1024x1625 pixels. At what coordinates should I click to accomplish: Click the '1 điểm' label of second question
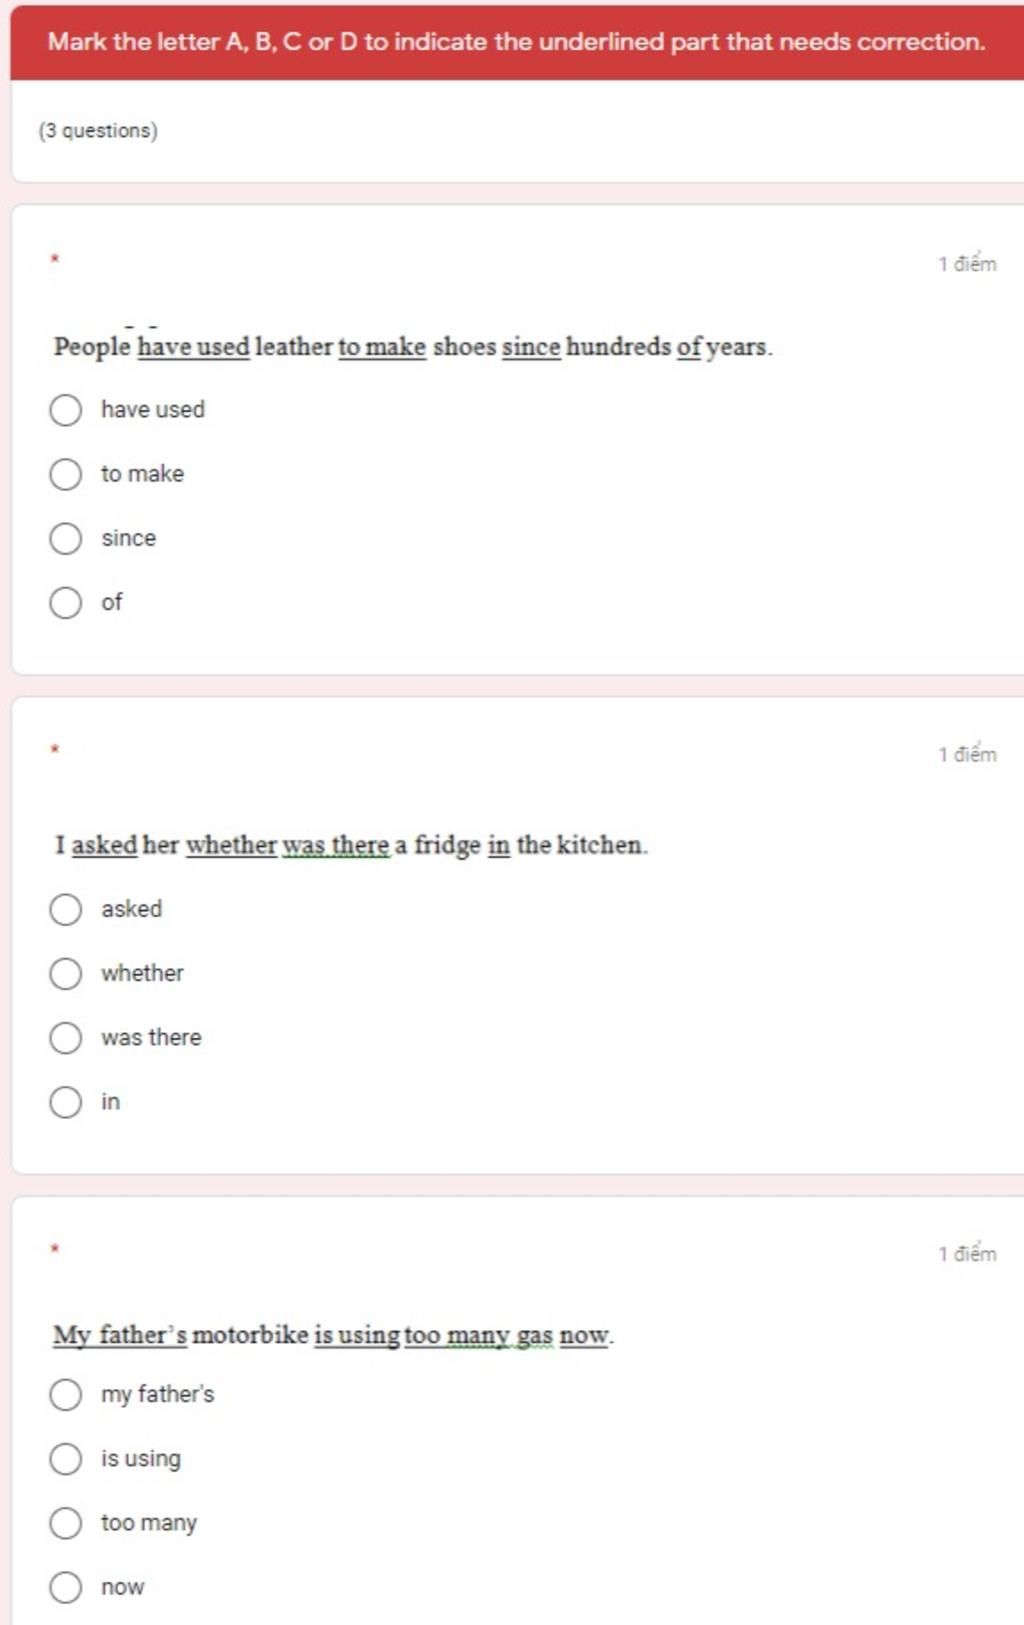[967, 754]
